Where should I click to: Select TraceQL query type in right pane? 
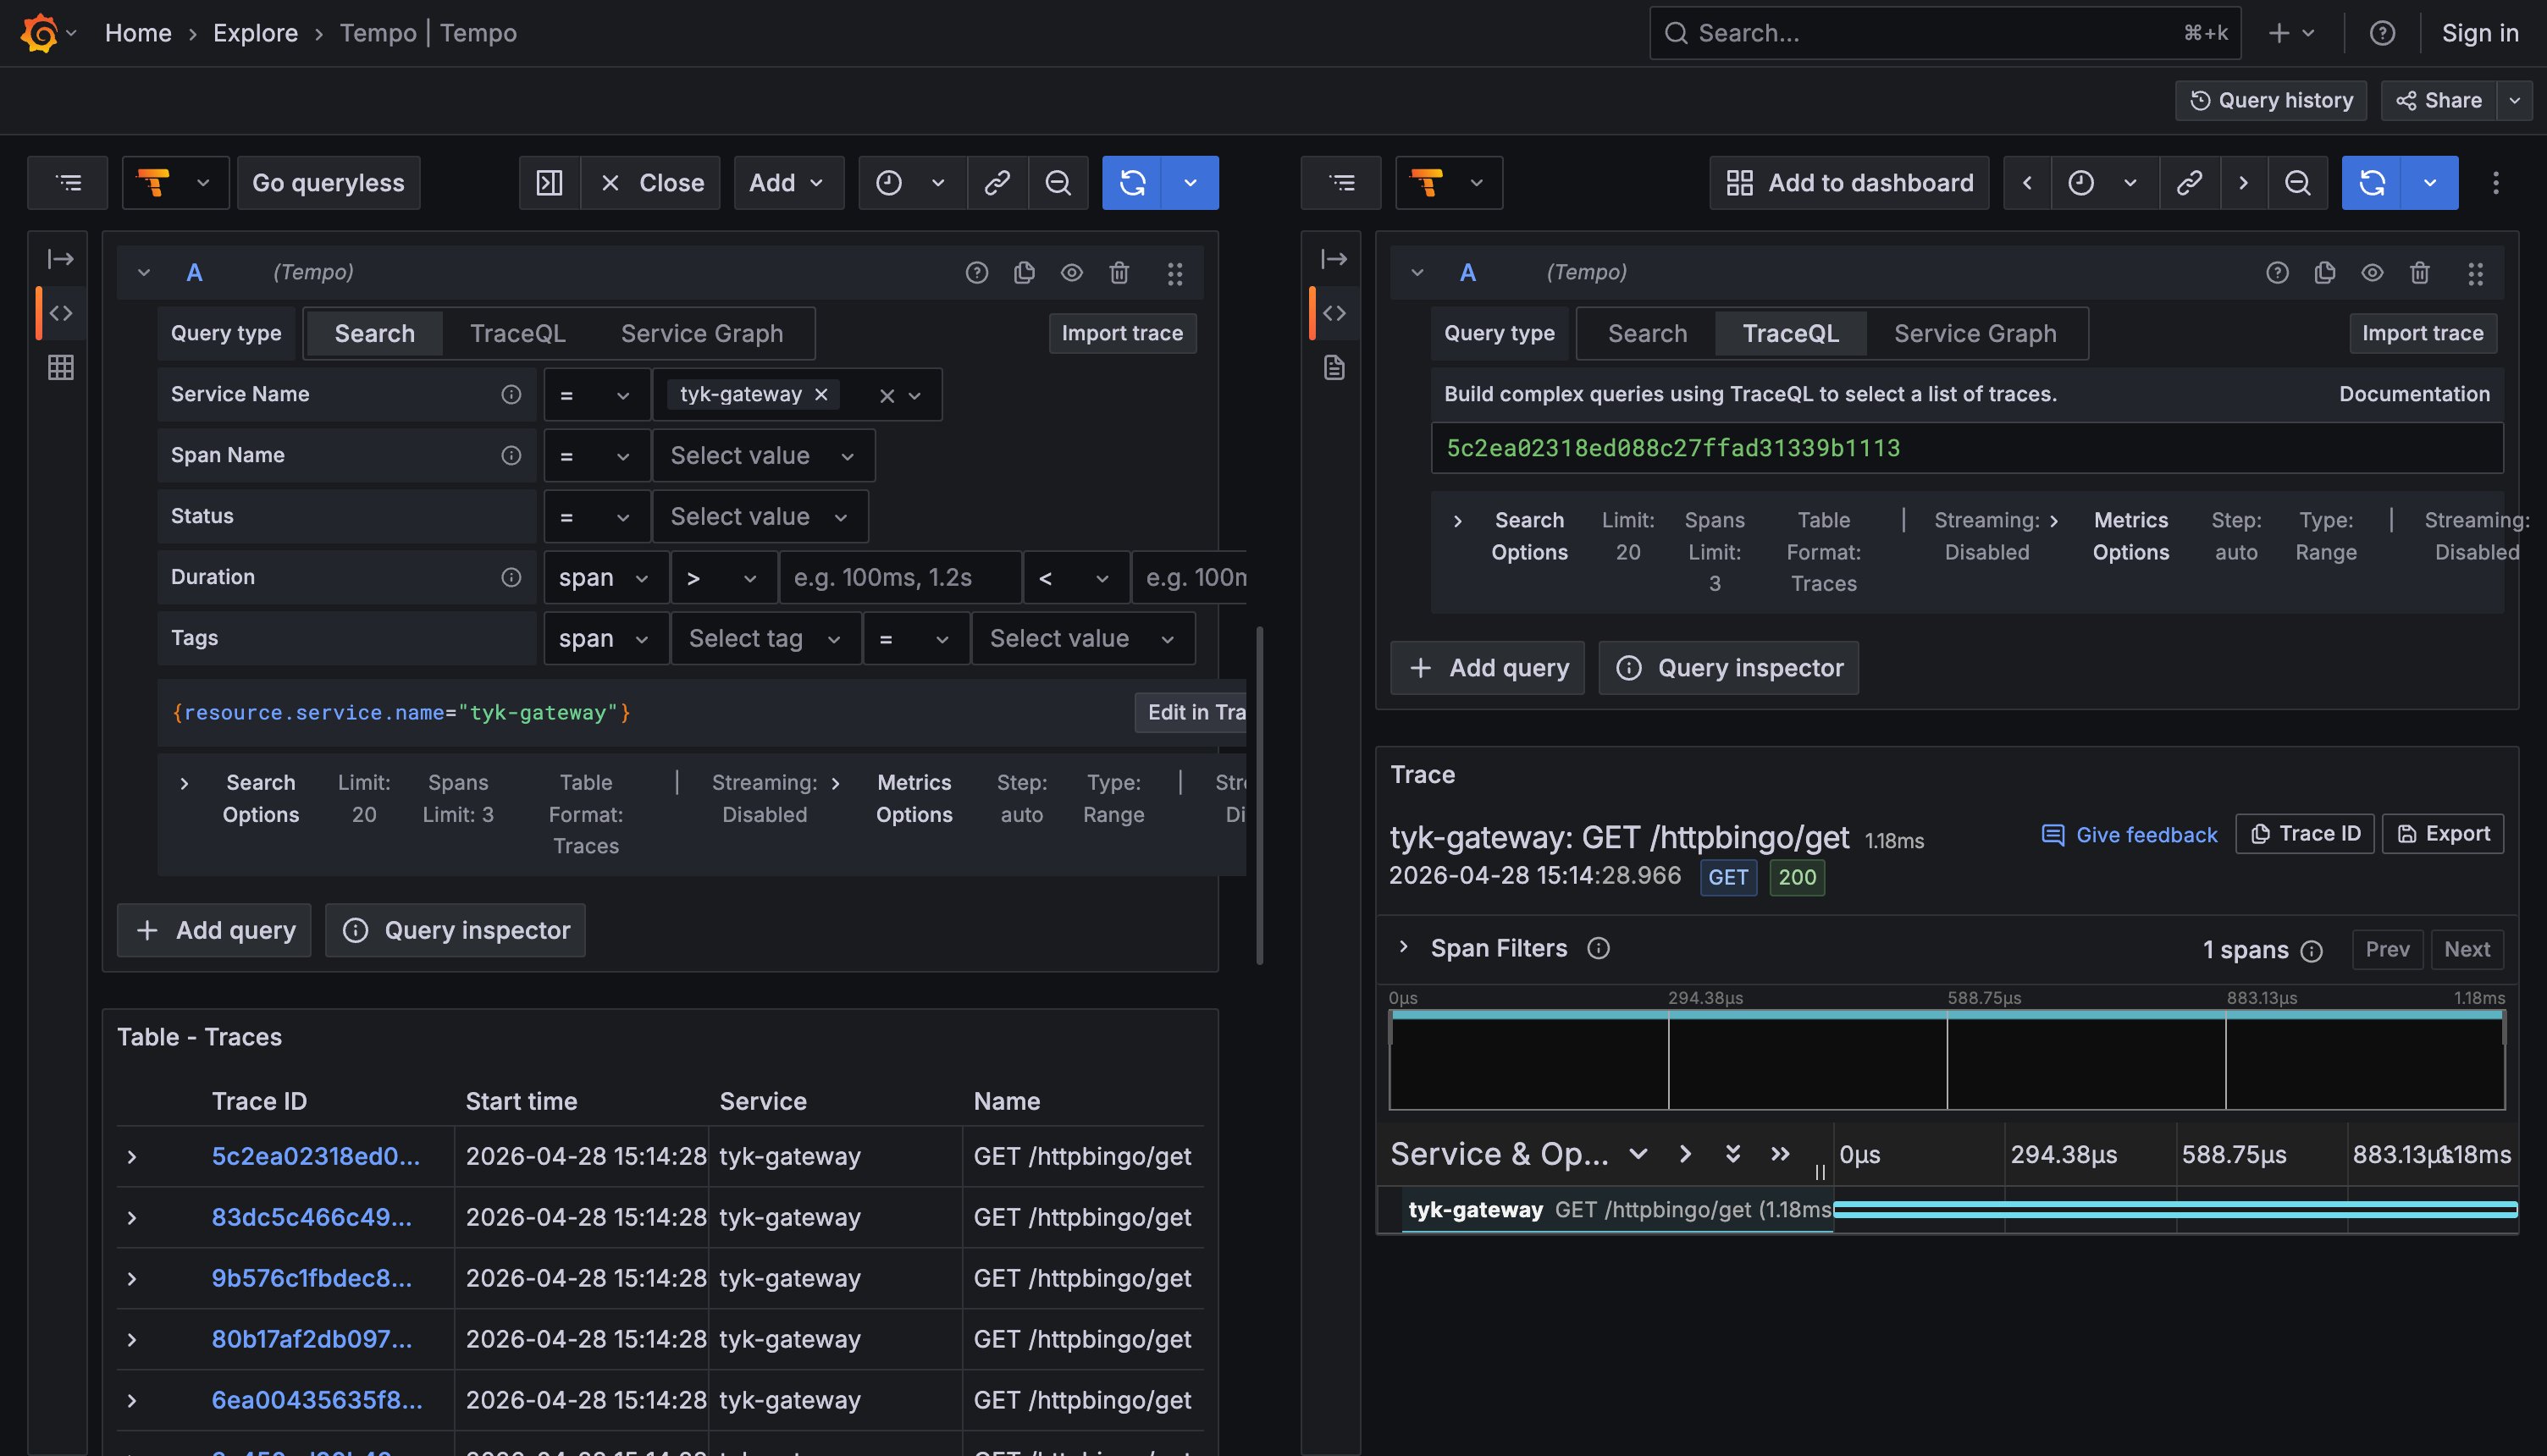tap(1790, 334)
